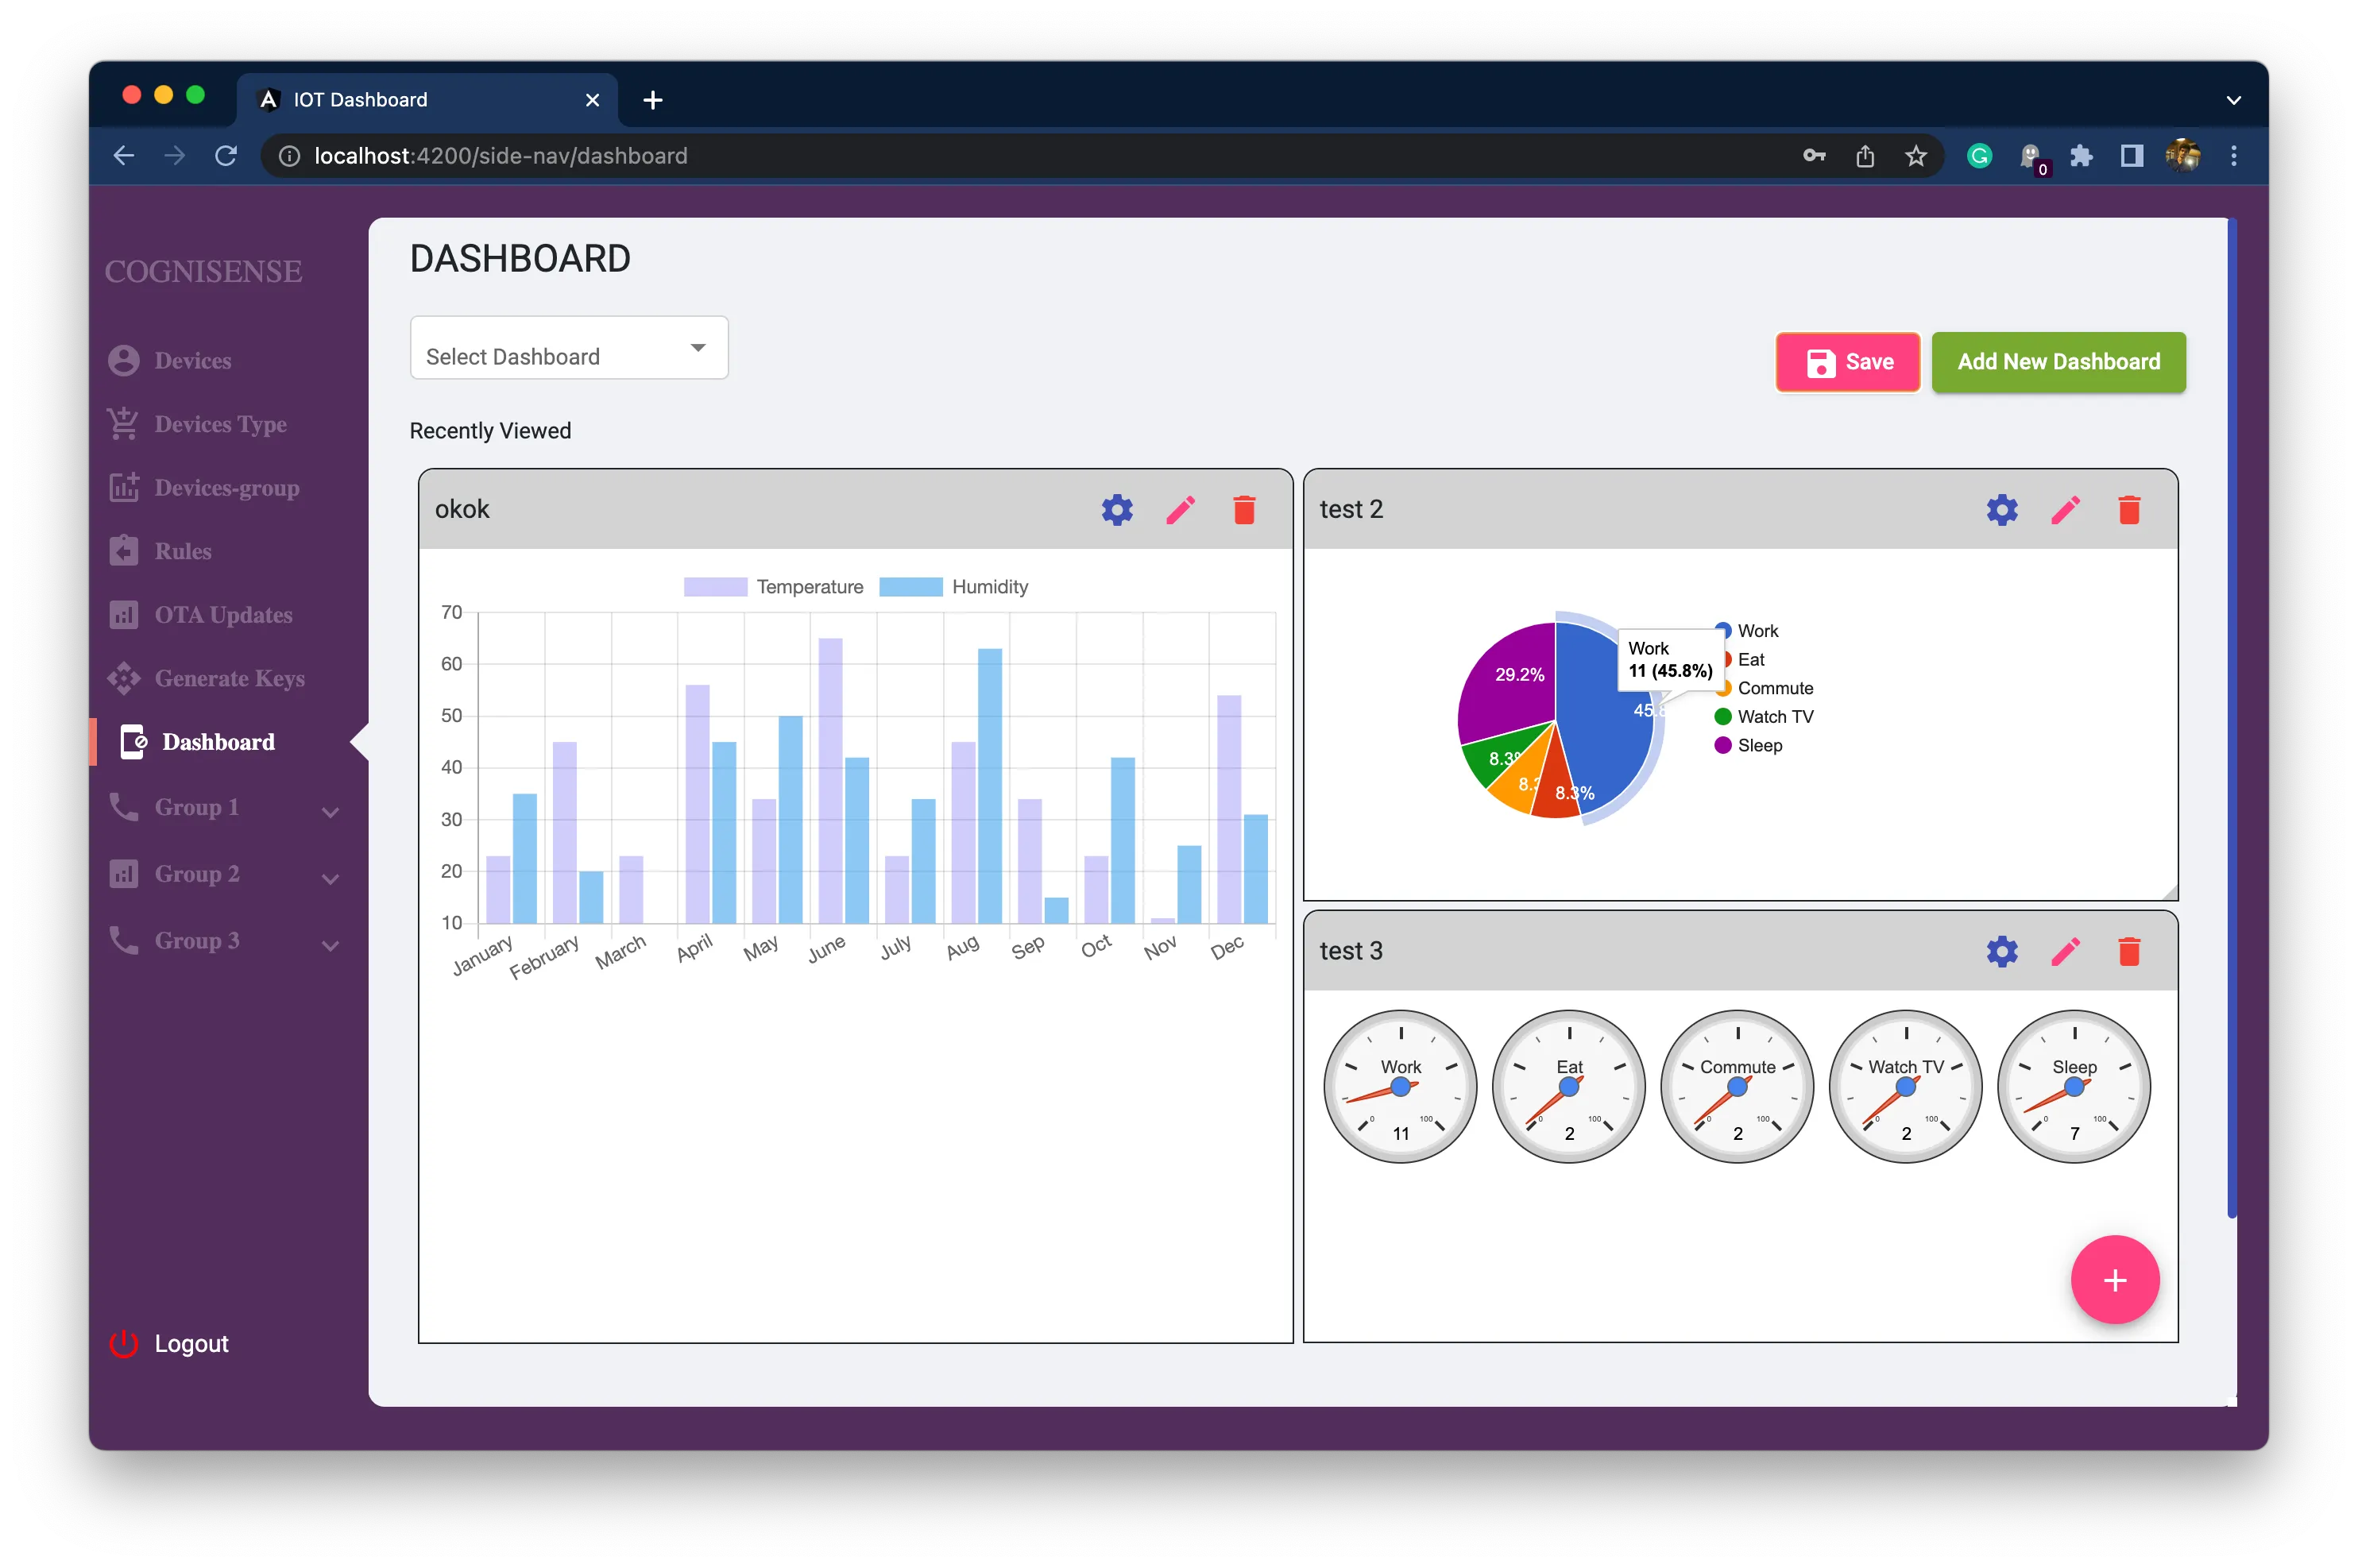The width and height of the screenshot is (2358, 1568).
Task: Bookmark this page with the star icon
Action: point(1915,156)
